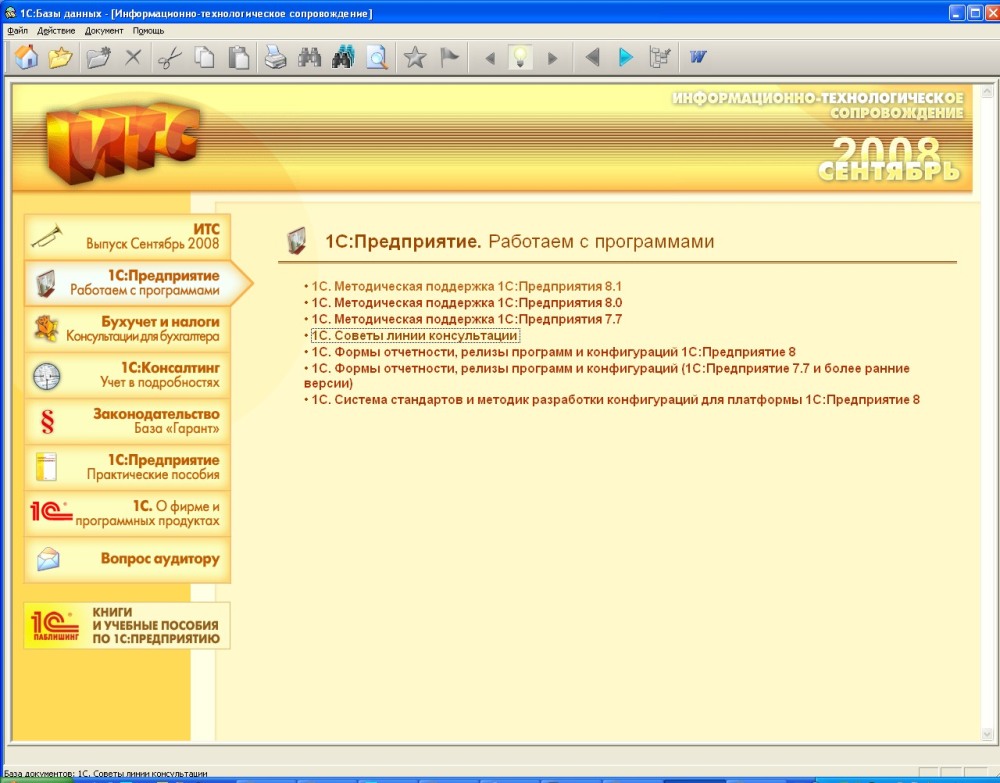Click the scissors cut icon

(x=169, y=58)
